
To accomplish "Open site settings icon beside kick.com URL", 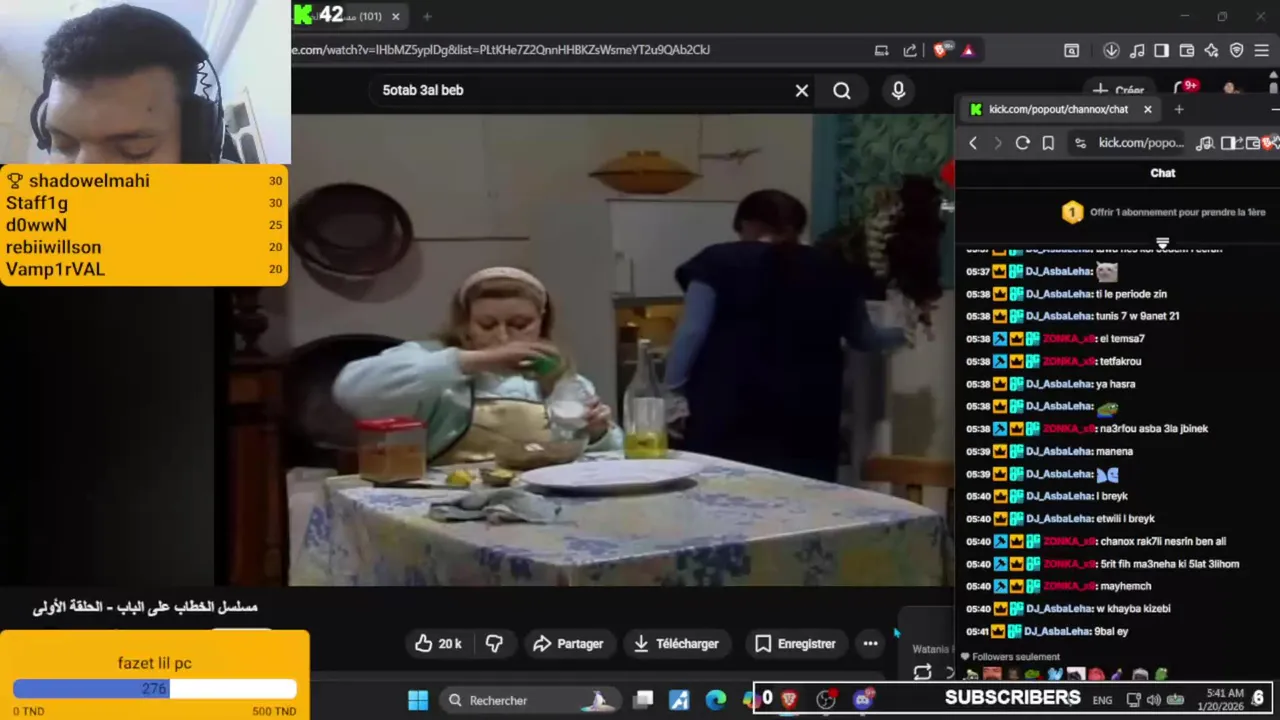I will click(x=1080, y=143).
